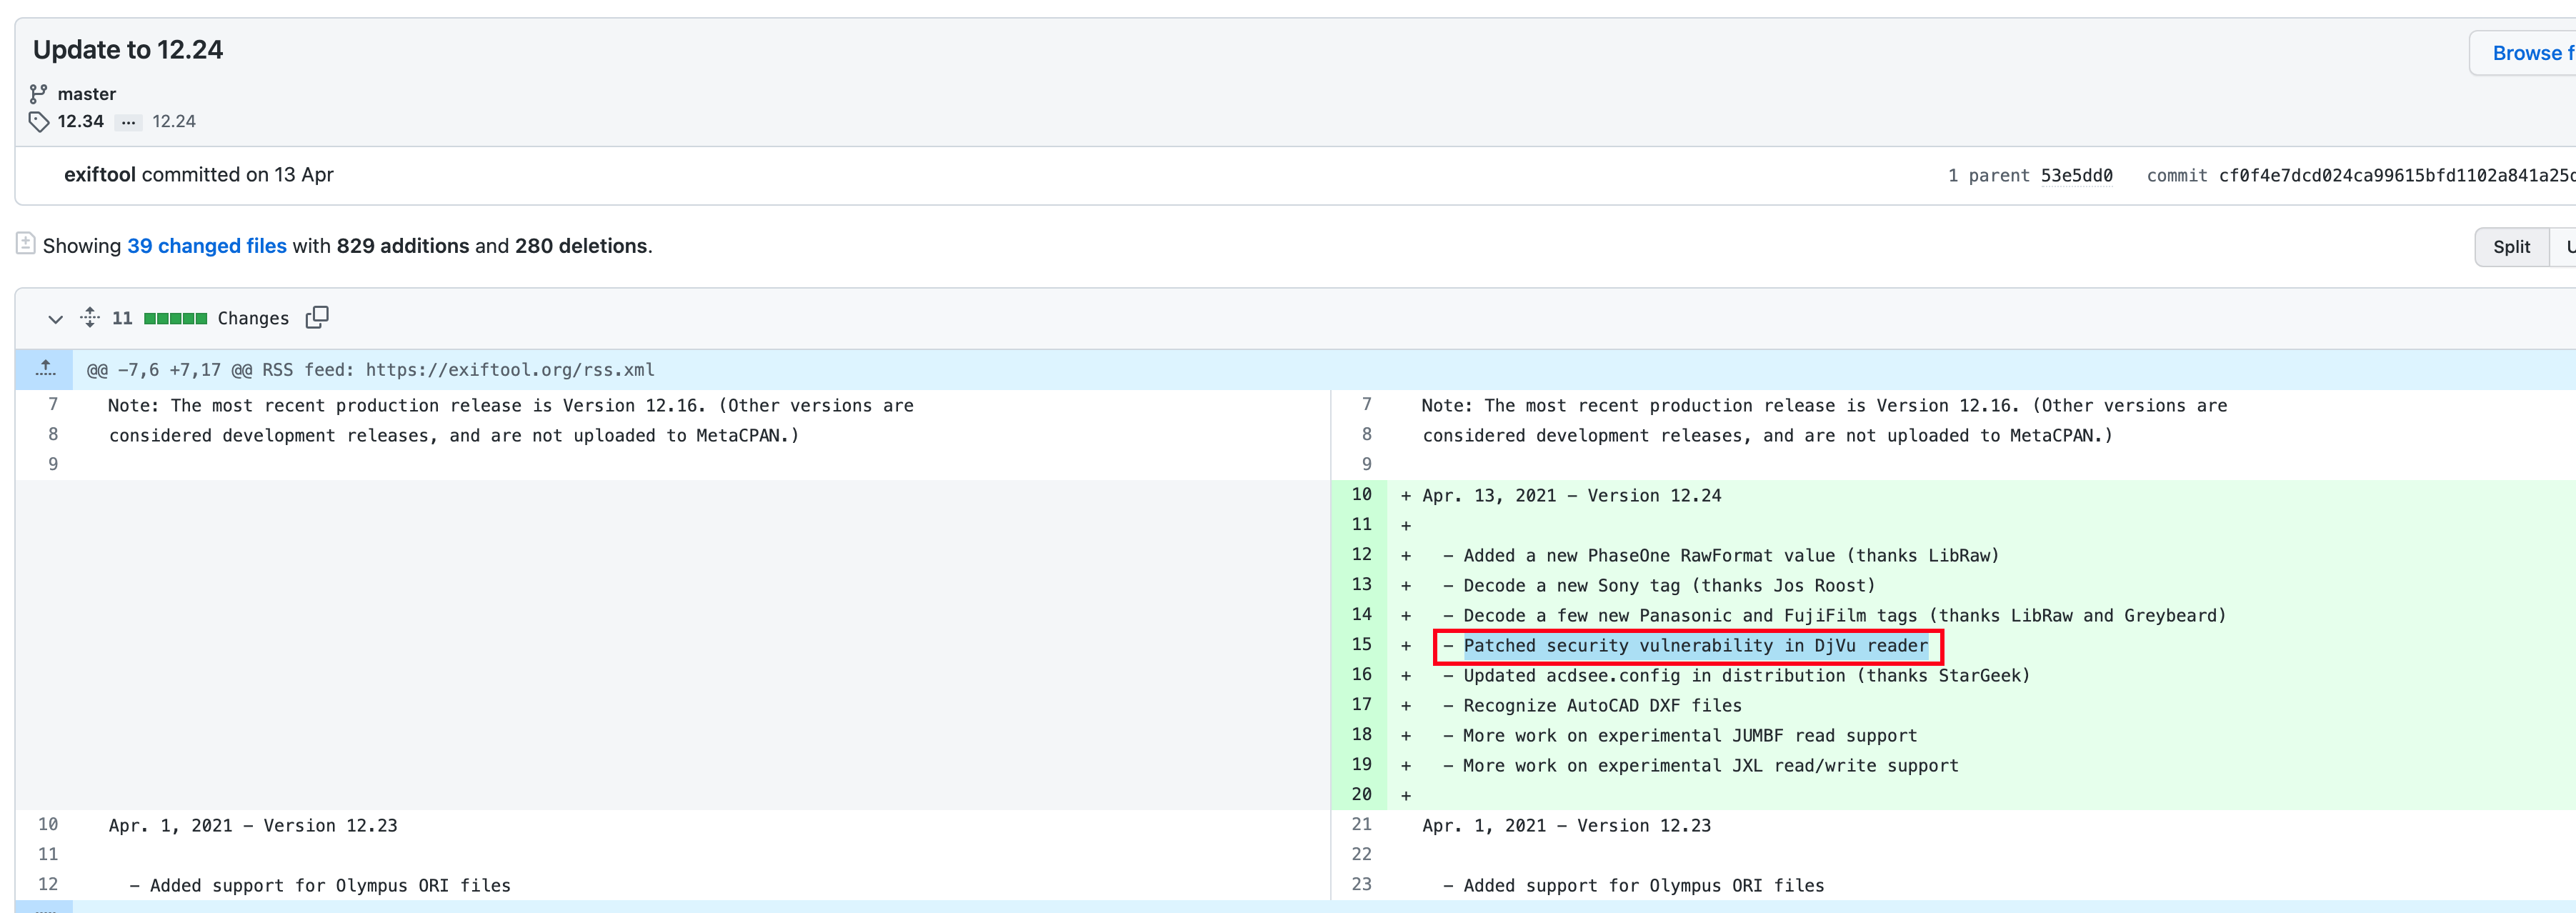Click the tag icon next to 12.34
Viewport: 2576px width, 913px height.
coord(38,122)
